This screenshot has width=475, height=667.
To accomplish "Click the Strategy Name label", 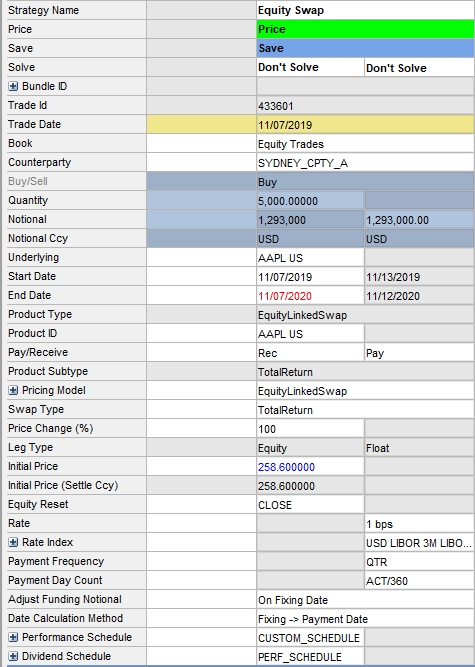I will [43, 10].
